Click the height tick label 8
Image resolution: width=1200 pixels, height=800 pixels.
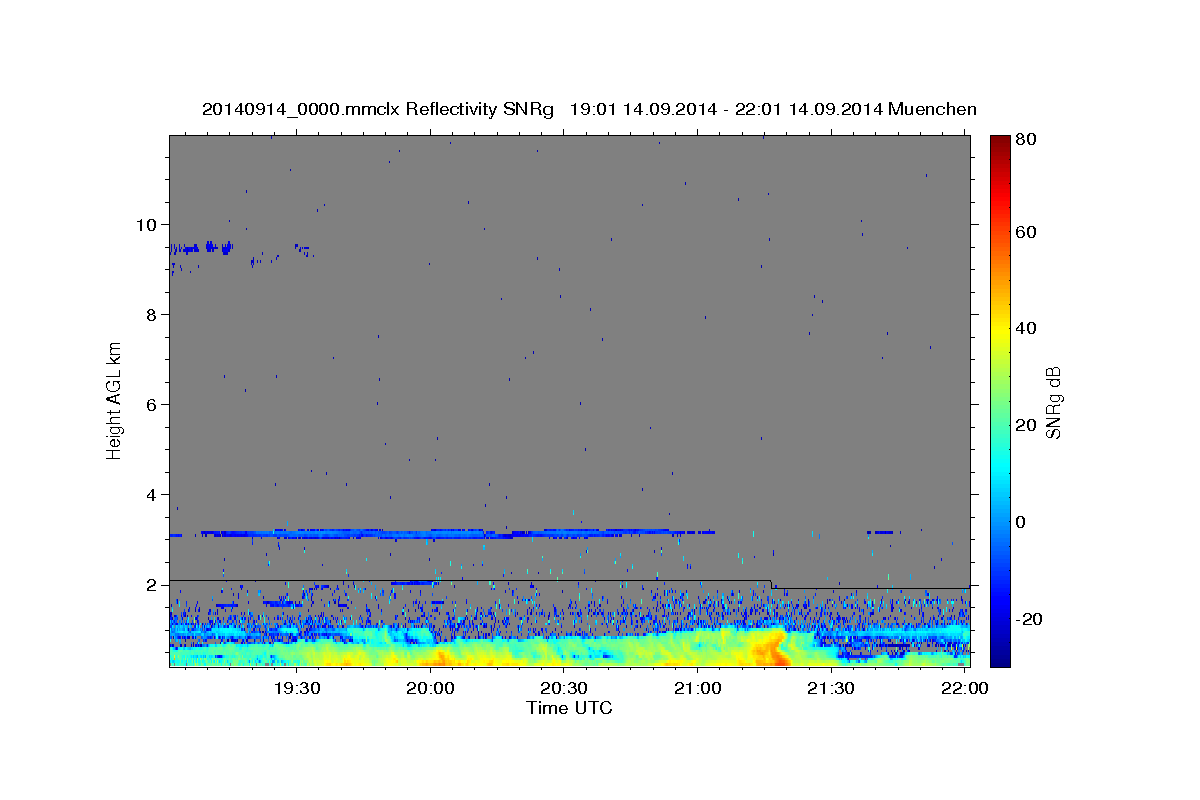(x=151, y=315)
